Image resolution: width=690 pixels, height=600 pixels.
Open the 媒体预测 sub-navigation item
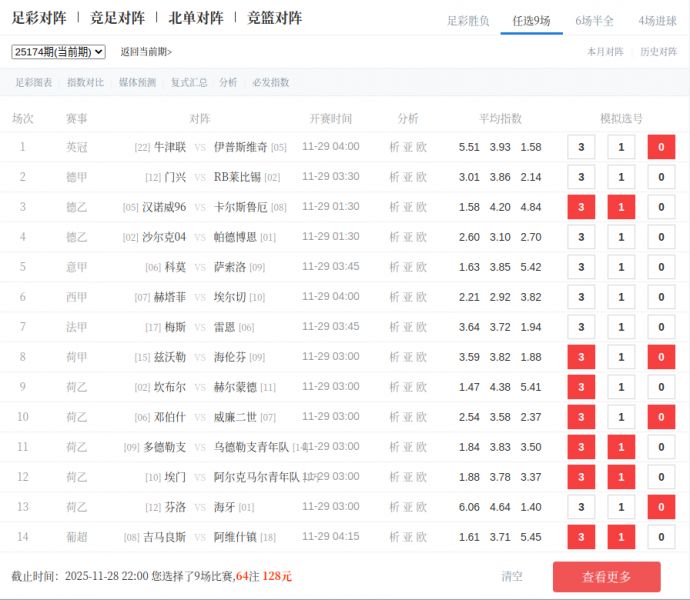click(x=137, y=83)
